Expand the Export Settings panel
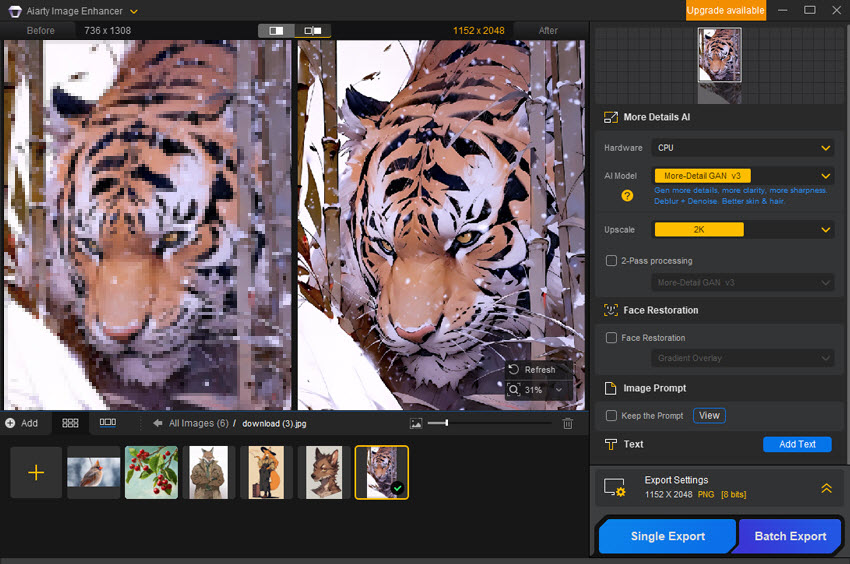 826,488
